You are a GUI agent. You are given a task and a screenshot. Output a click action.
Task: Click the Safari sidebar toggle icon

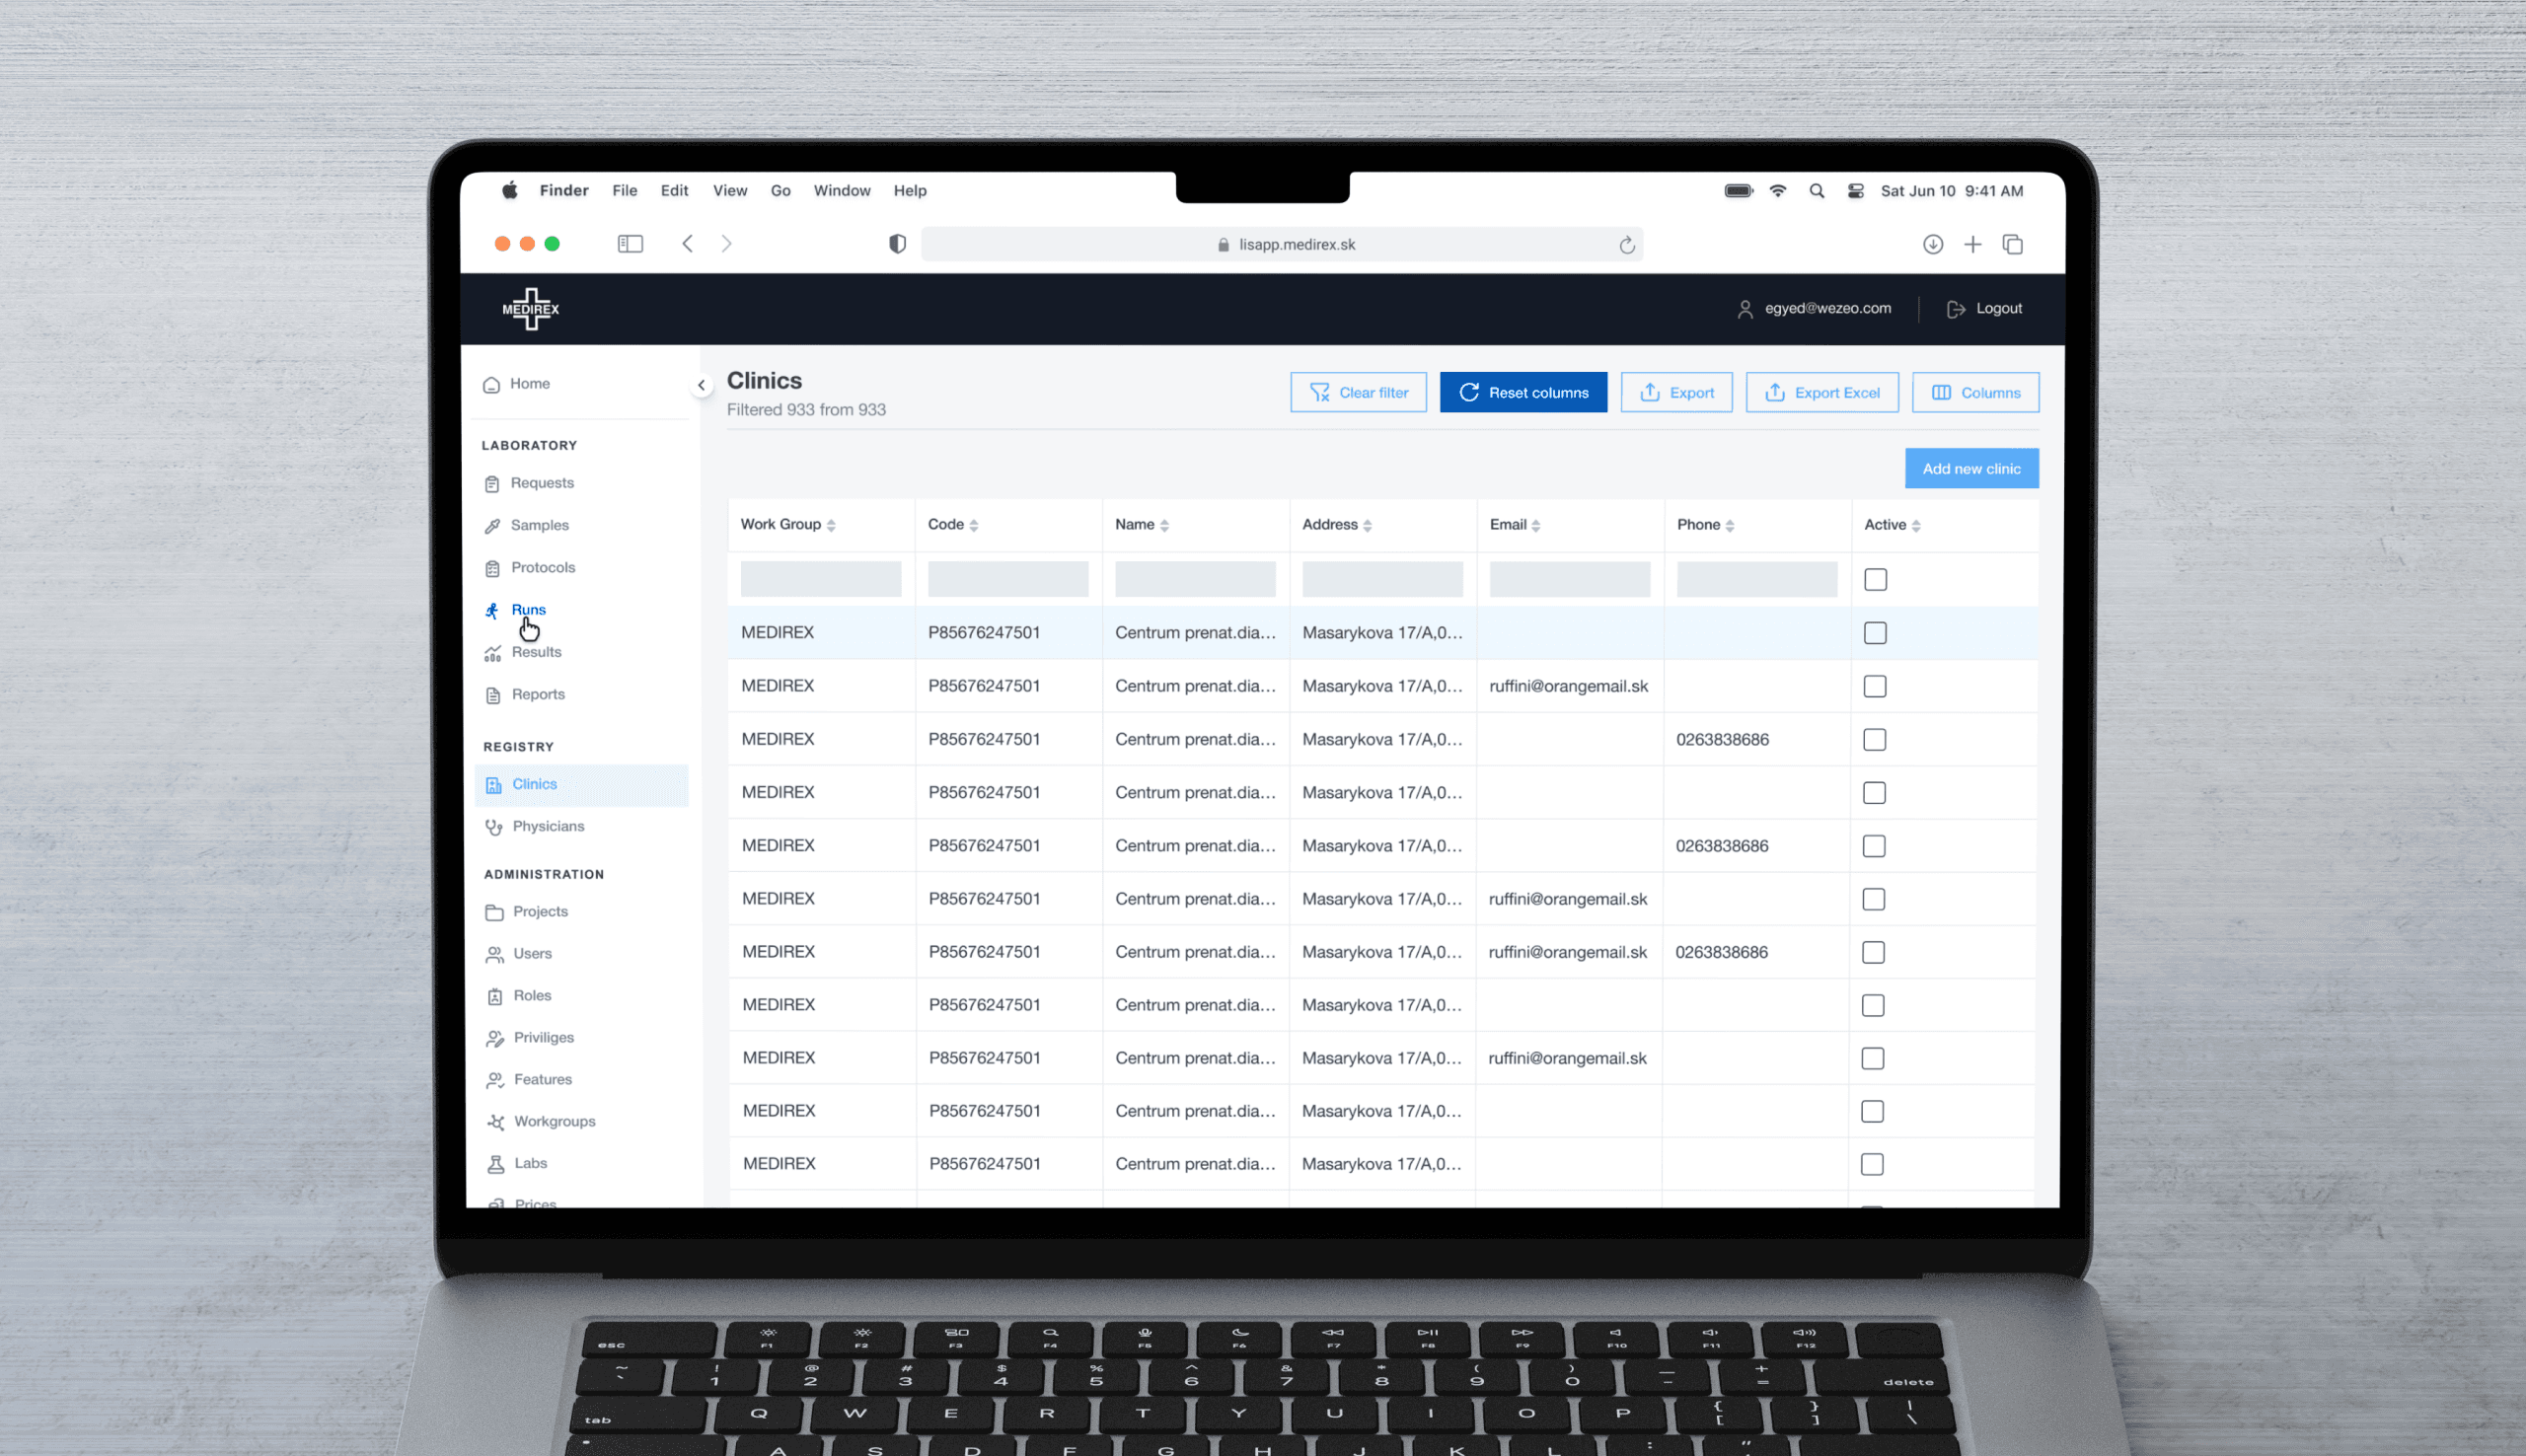tap(630, 244)
